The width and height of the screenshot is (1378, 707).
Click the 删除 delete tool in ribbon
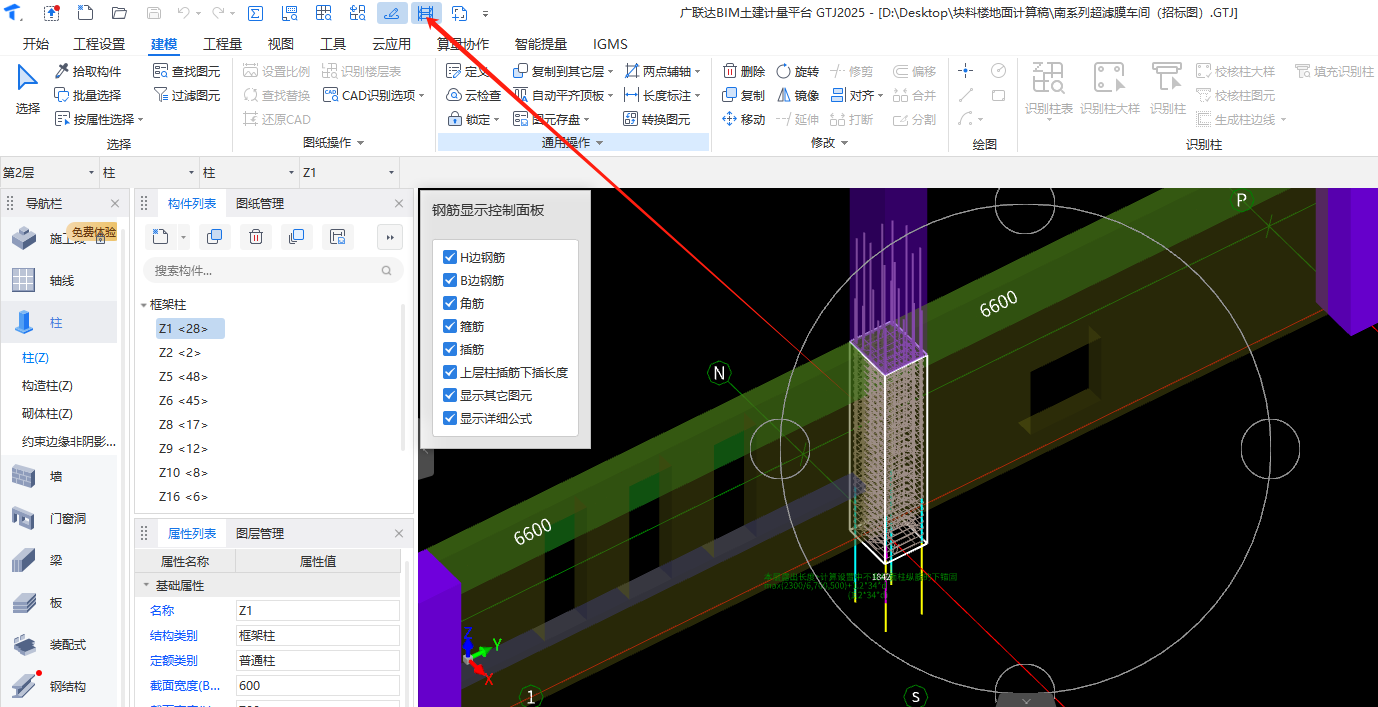[743, 71]
